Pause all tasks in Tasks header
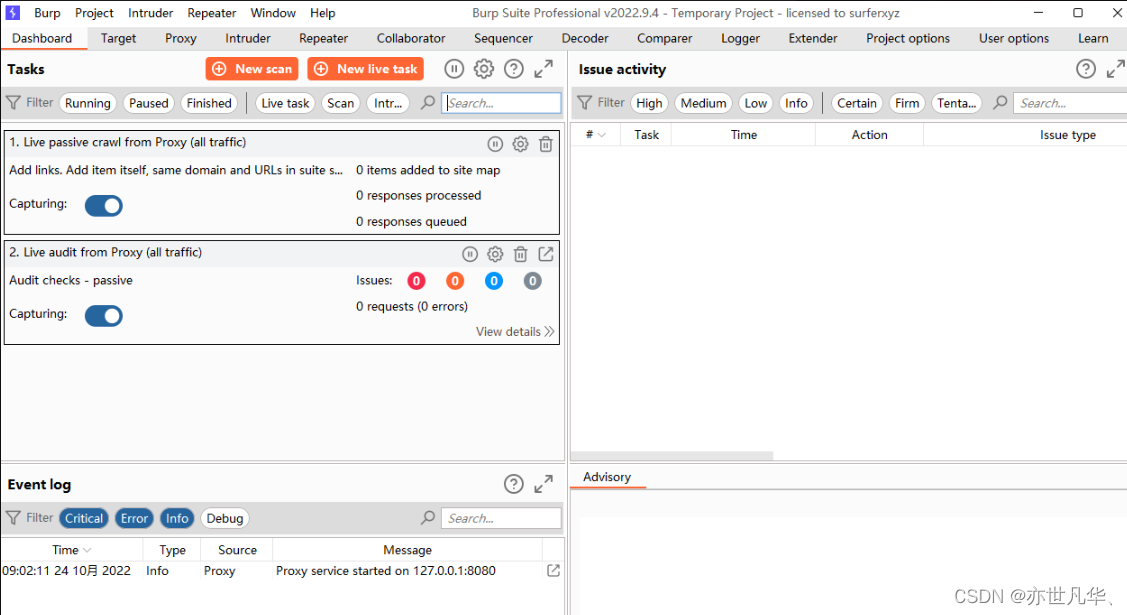The width and height of the screenshot is (1127, 615). pyautogui.click(x=454, y=69)
